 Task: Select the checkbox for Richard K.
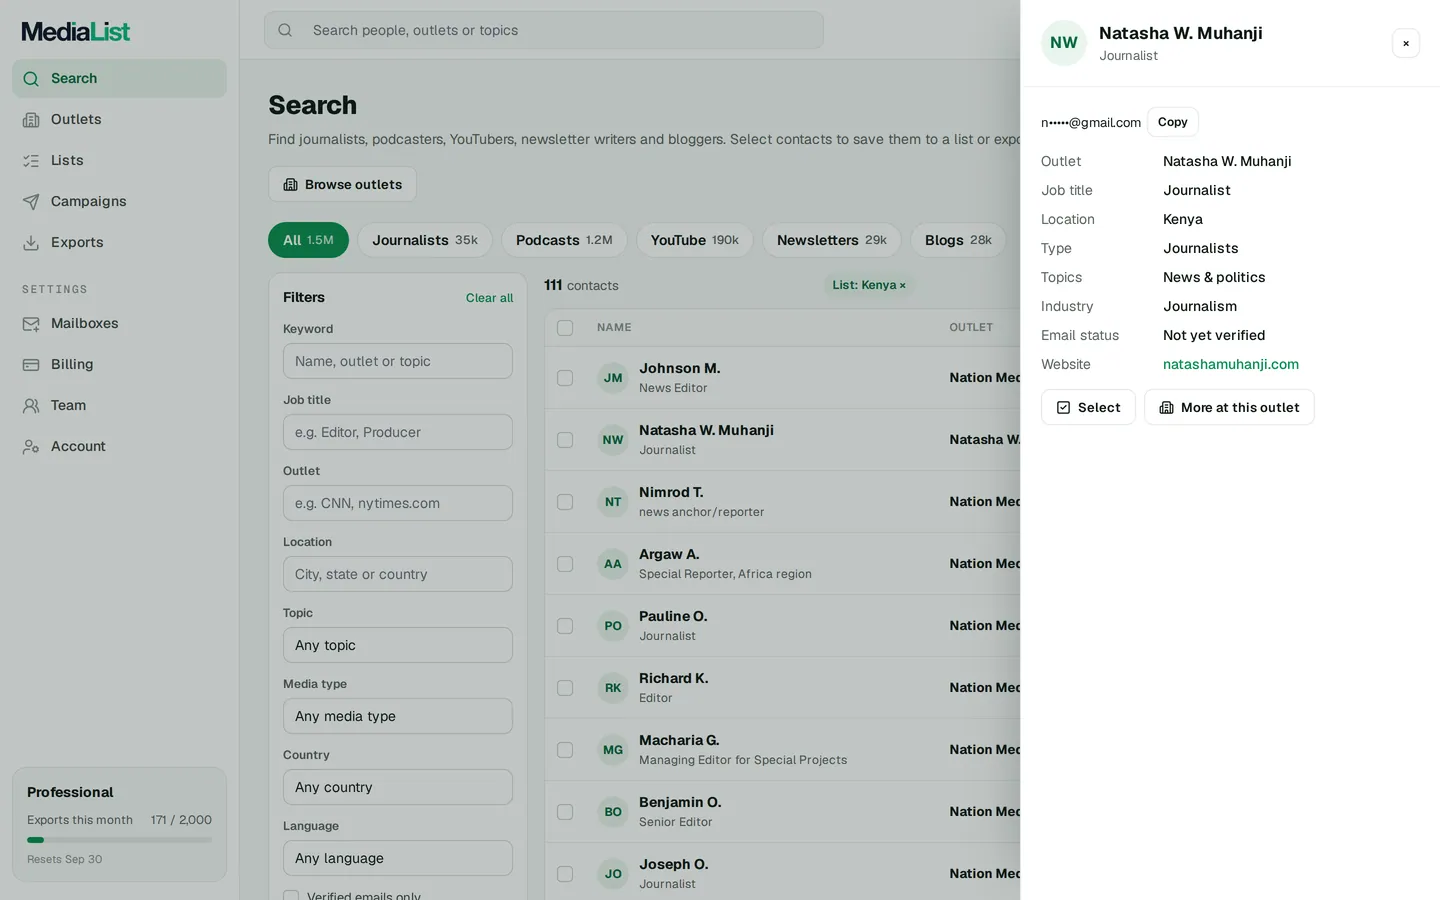pyautogui.click(x=565, y=688)
